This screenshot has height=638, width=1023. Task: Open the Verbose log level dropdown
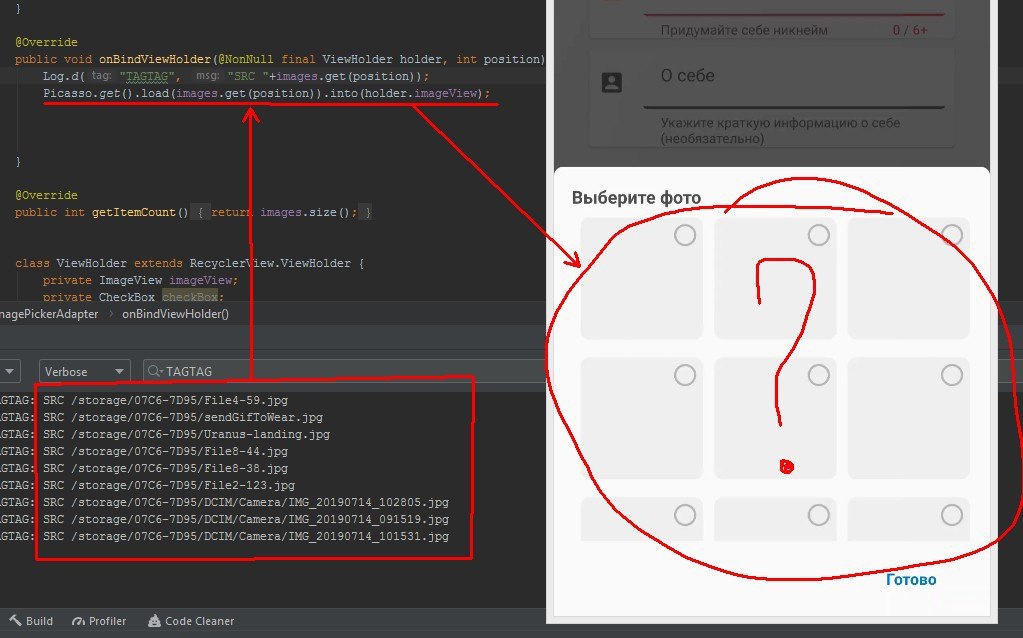[x=84, y=371]
